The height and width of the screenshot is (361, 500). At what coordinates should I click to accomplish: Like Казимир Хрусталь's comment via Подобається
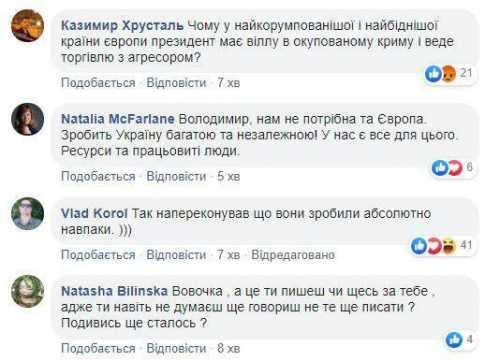pos(98,83)
